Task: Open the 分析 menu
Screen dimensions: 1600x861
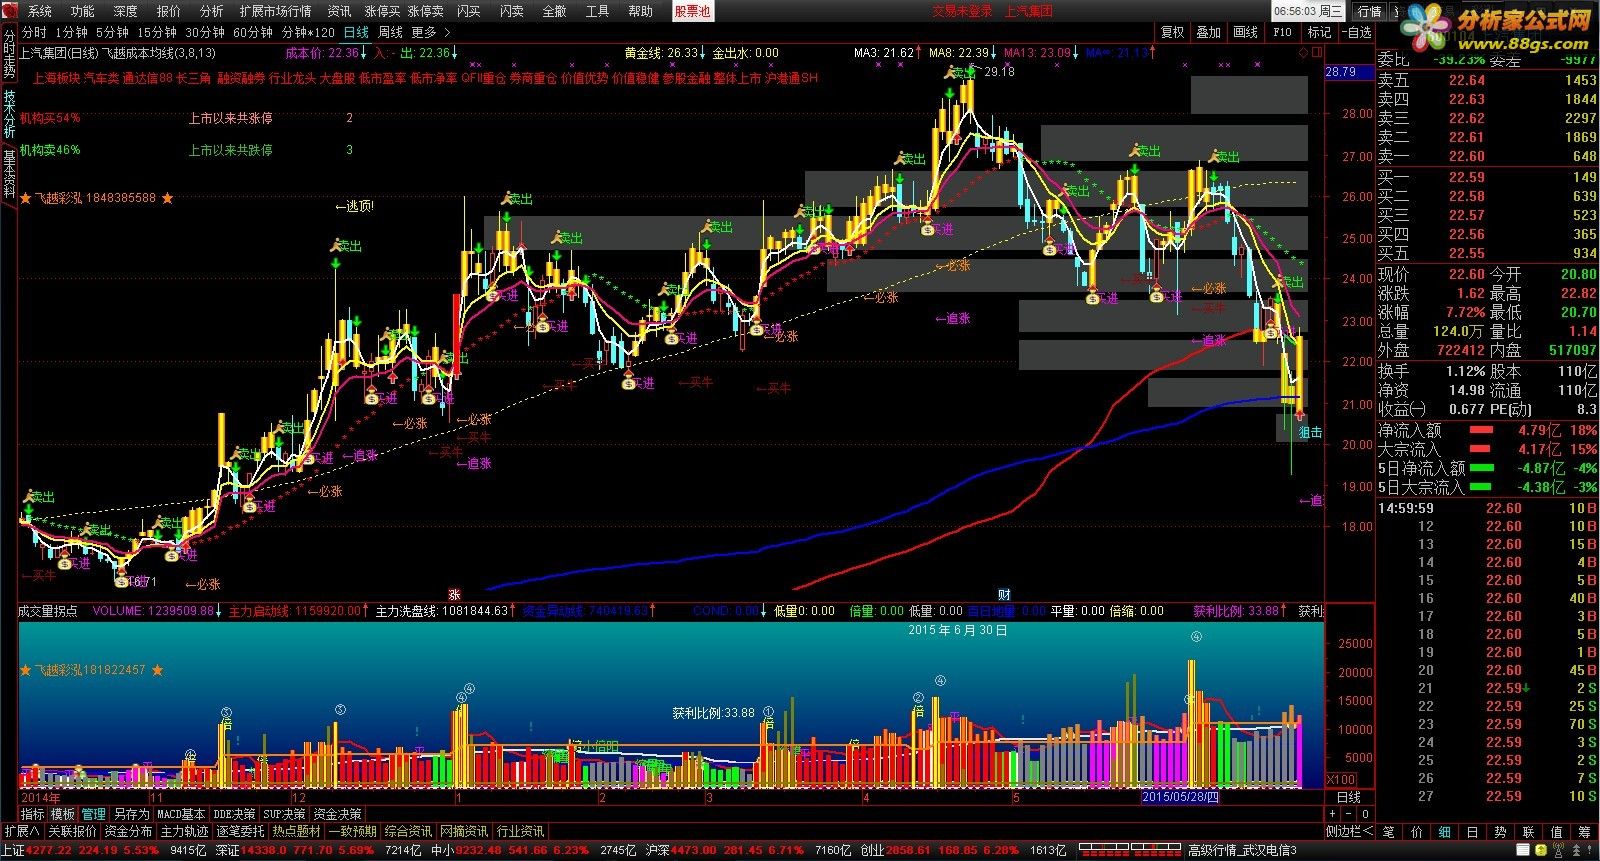Action: point(212,11)
